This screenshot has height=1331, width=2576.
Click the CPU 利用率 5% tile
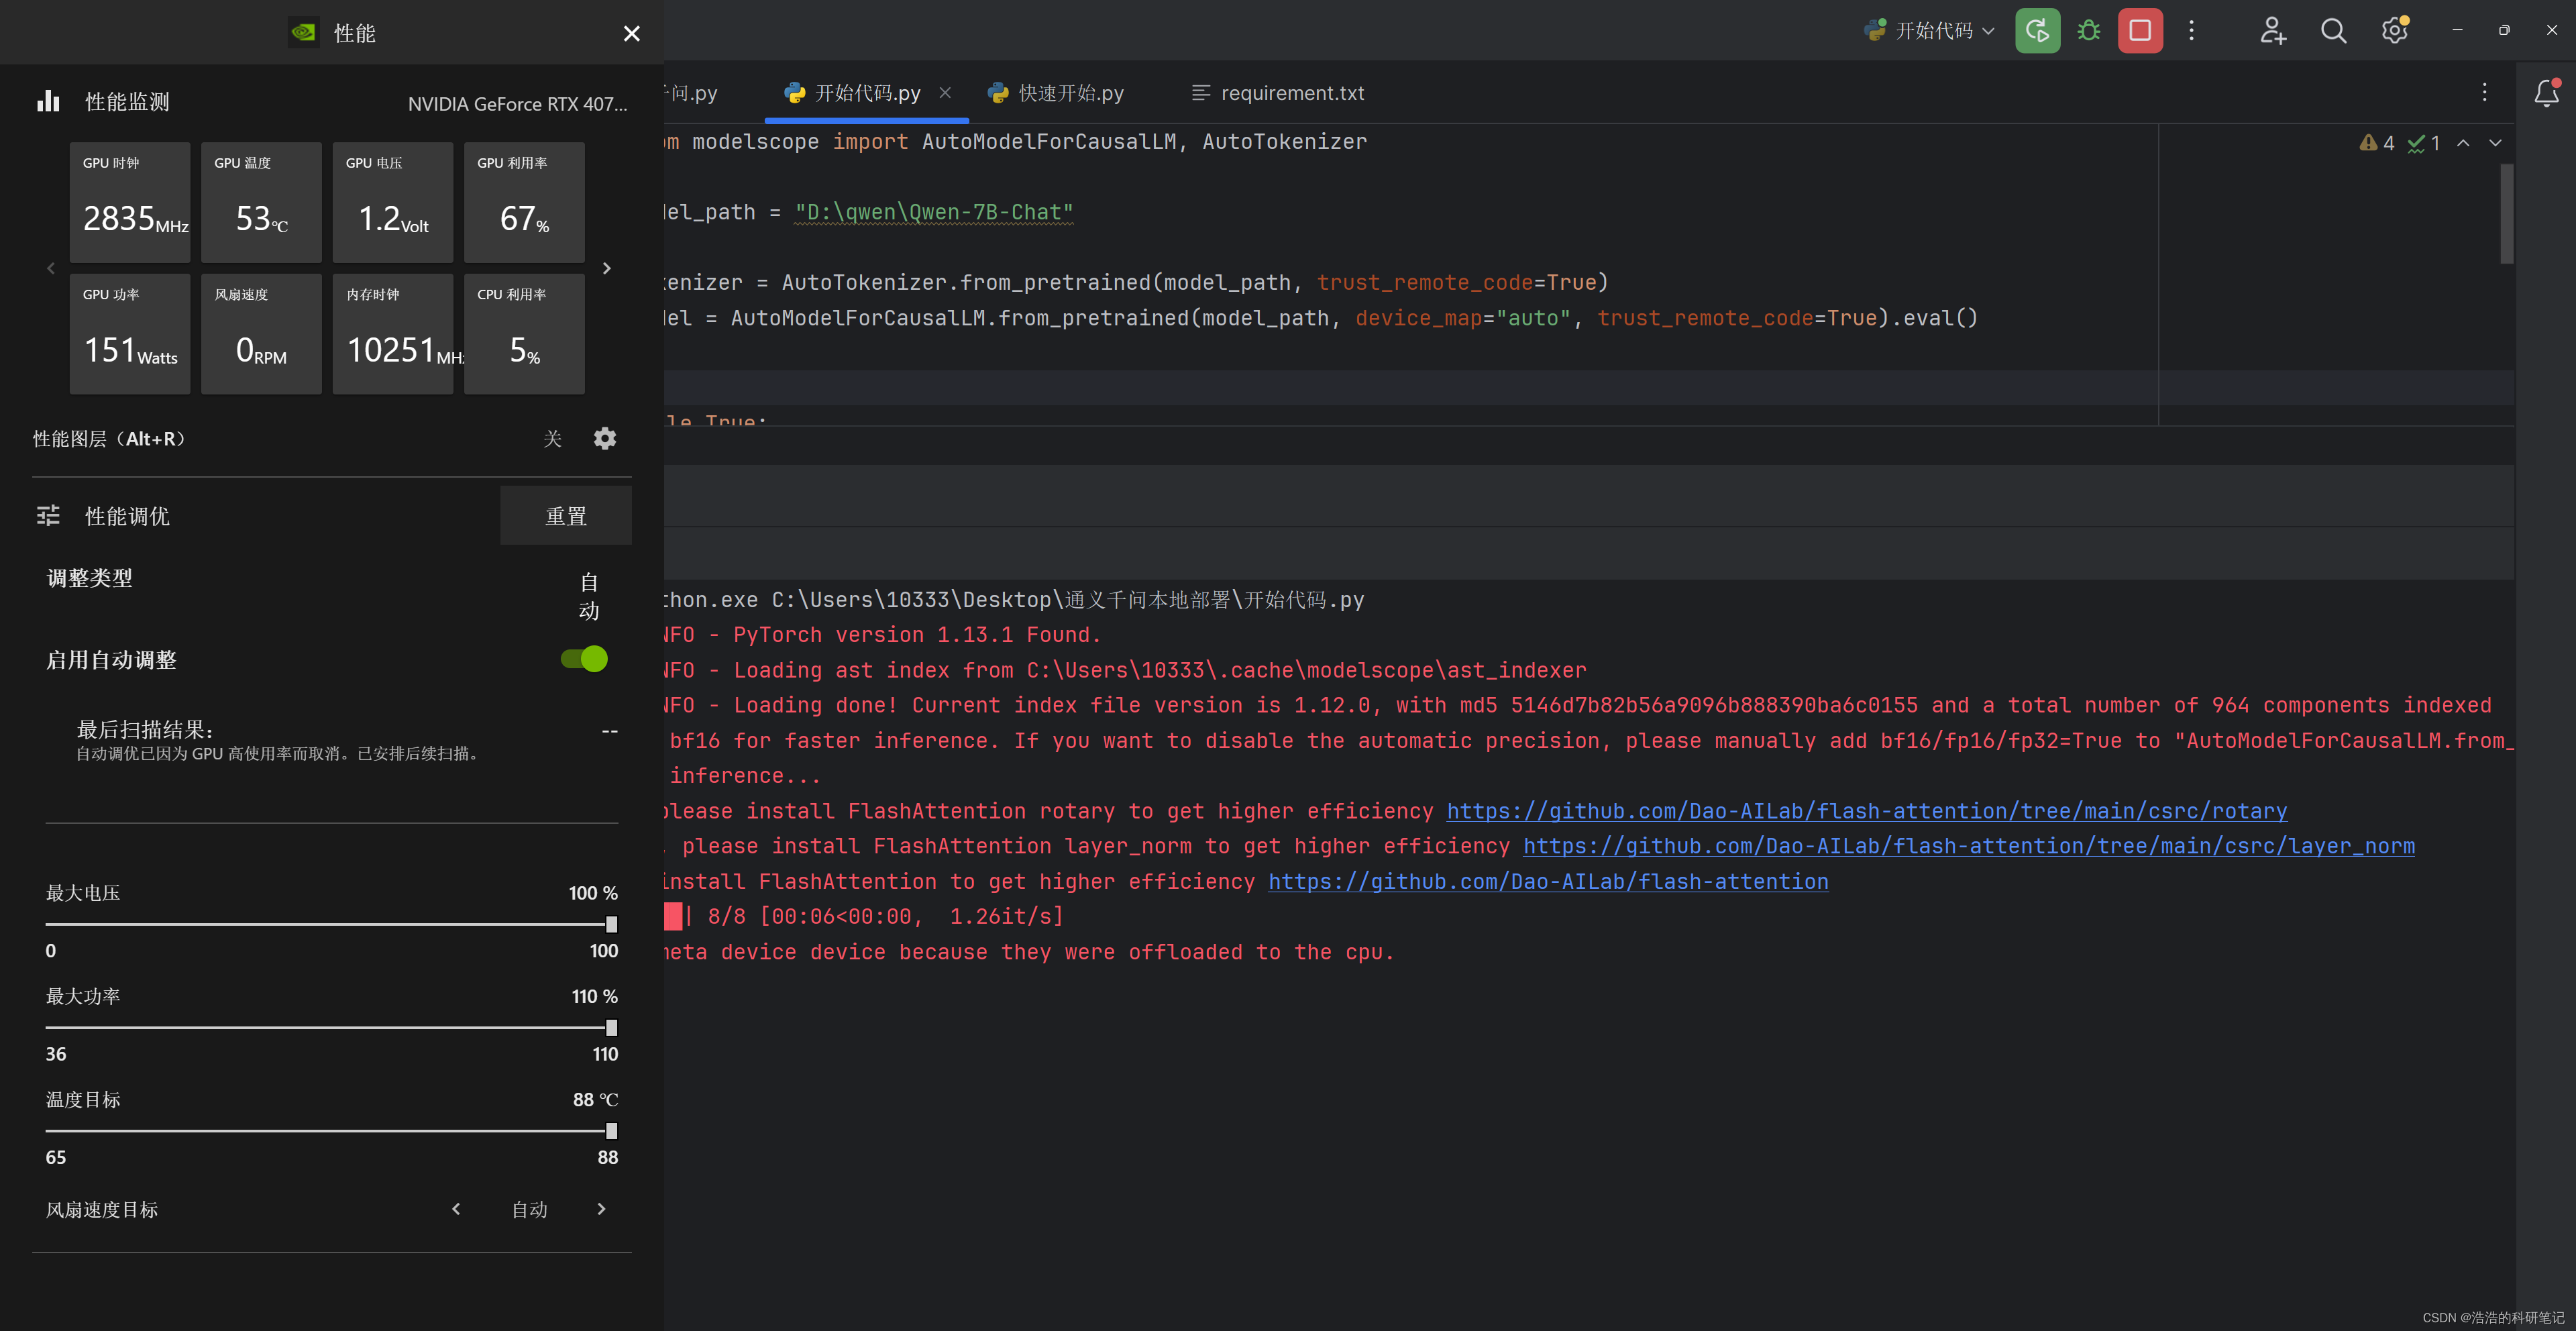(x=524, y=334)
